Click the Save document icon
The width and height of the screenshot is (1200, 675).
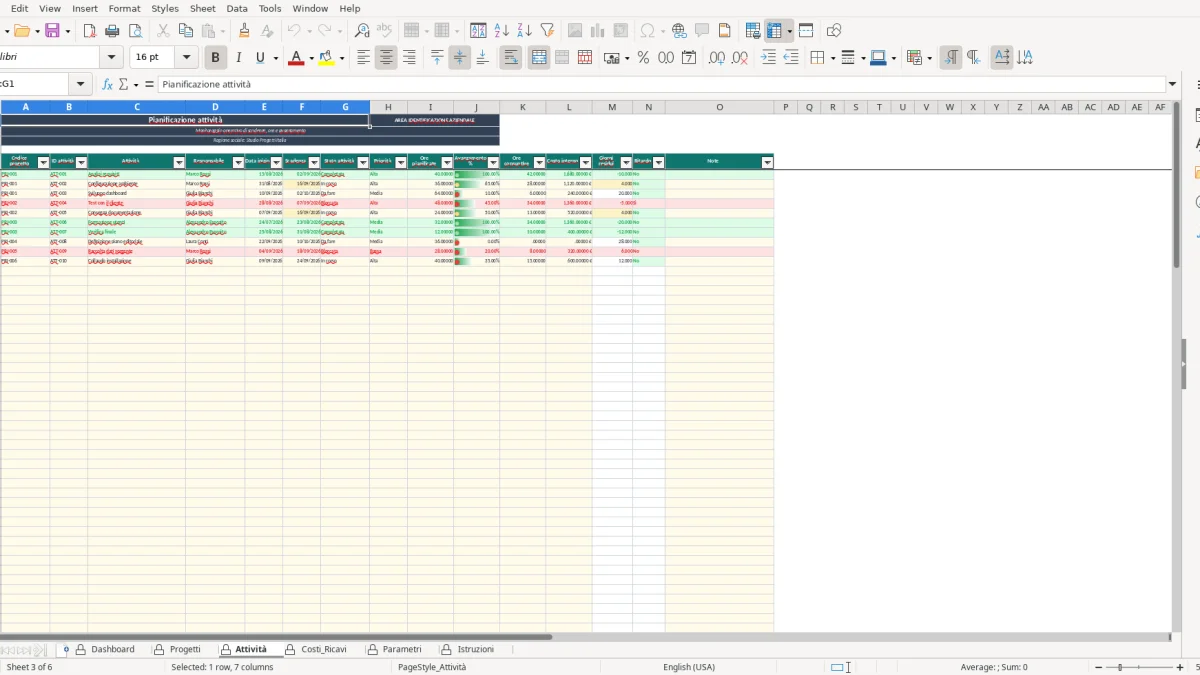52,31
